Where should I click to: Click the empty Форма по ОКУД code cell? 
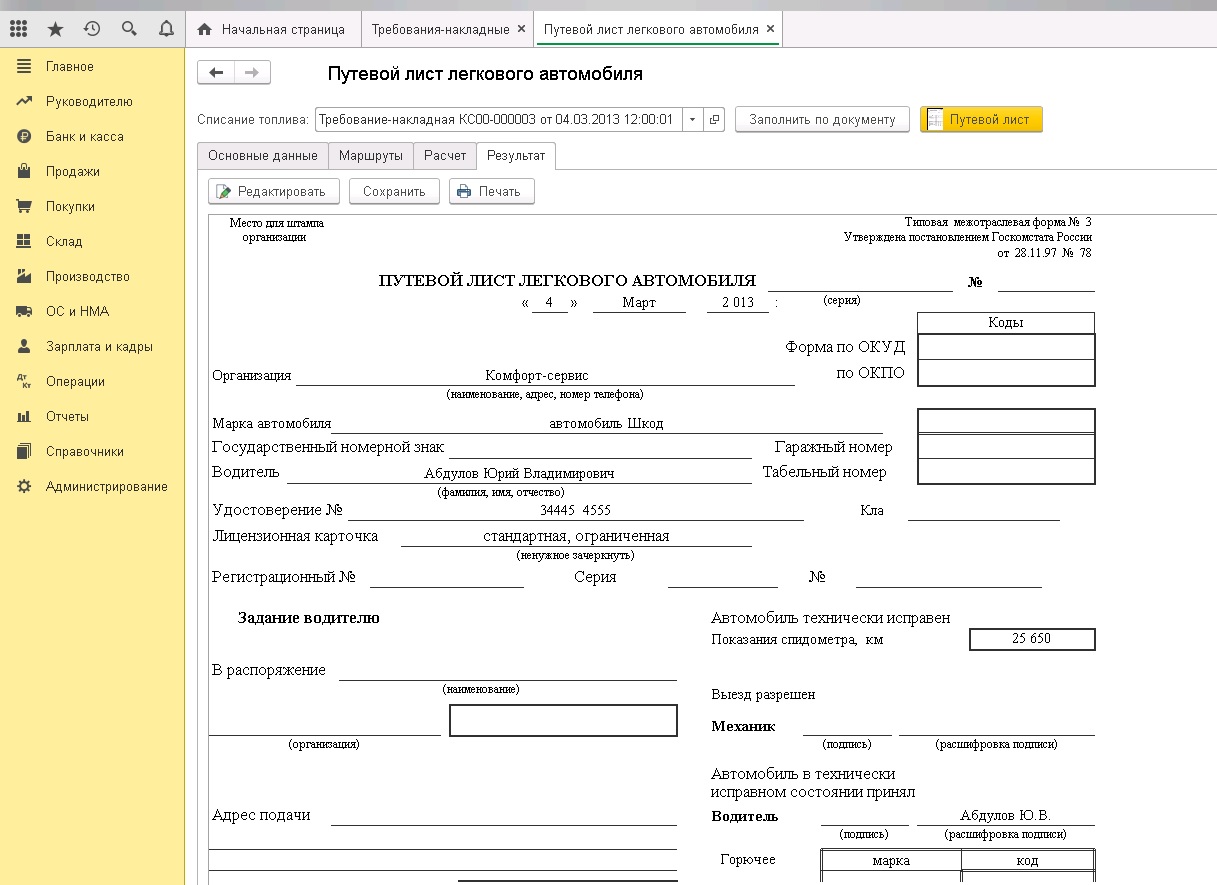coord(1006,347)
